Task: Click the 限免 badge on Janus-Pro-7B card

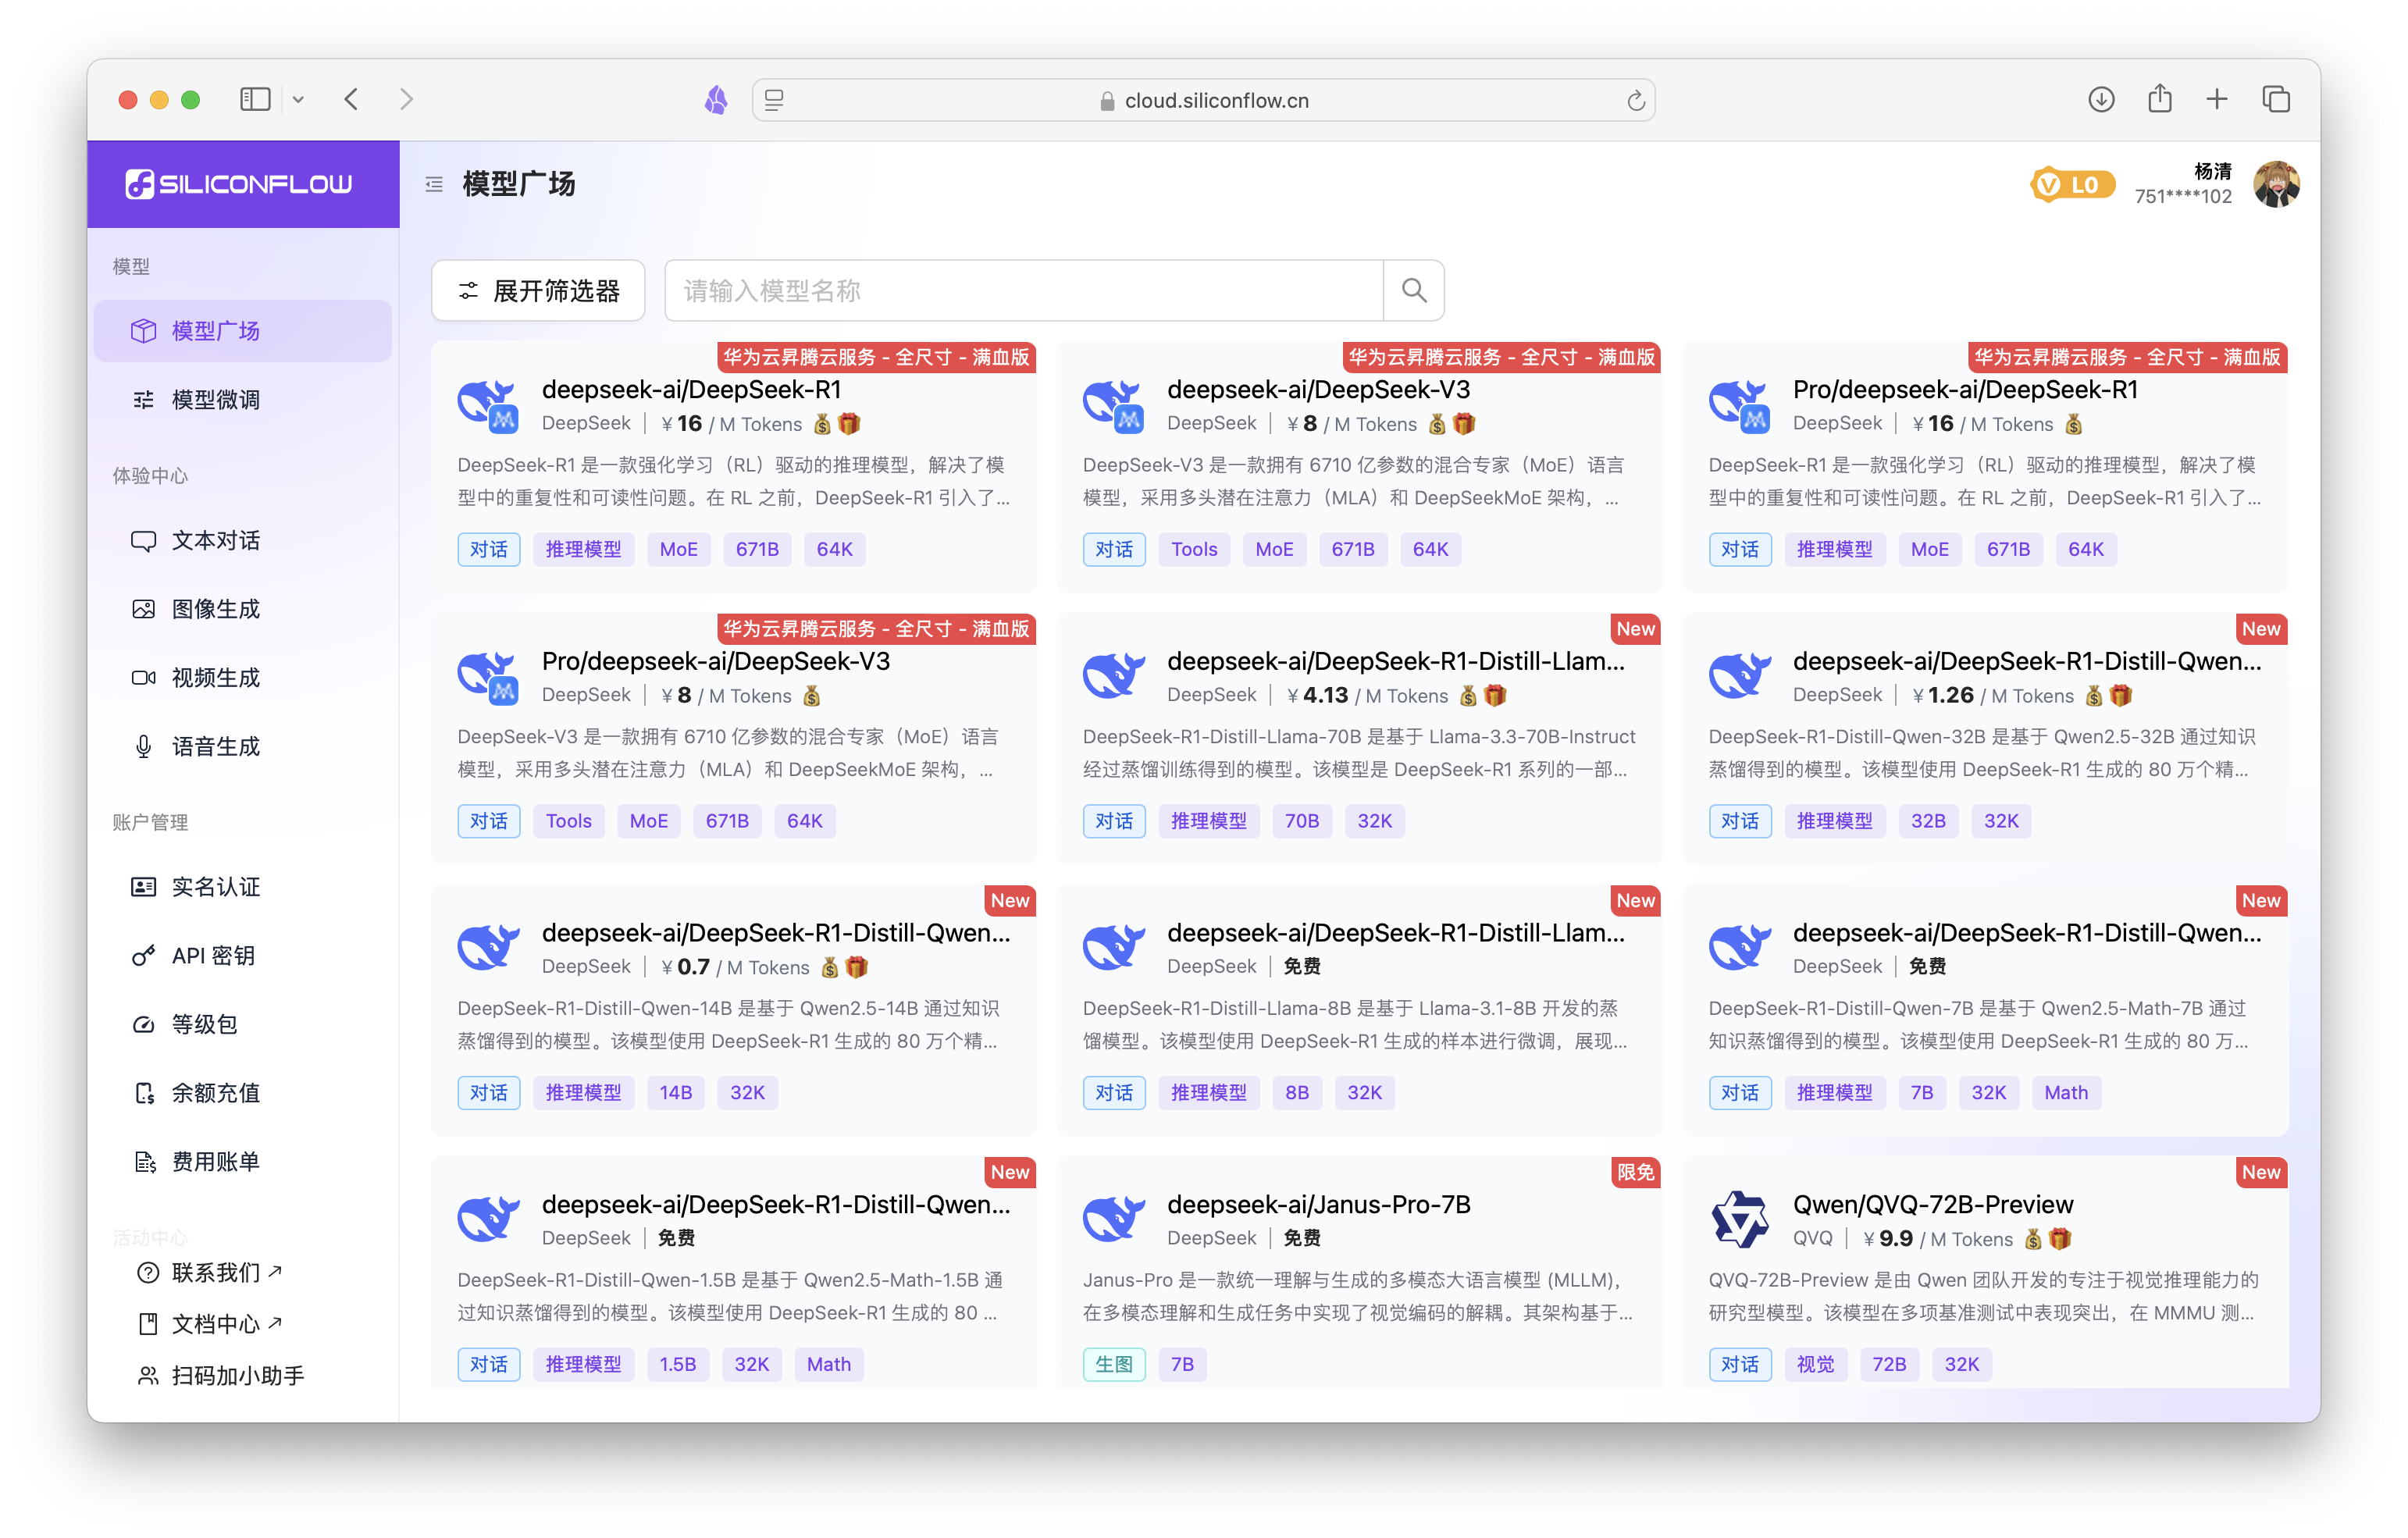Action: click(1635, 1172)
